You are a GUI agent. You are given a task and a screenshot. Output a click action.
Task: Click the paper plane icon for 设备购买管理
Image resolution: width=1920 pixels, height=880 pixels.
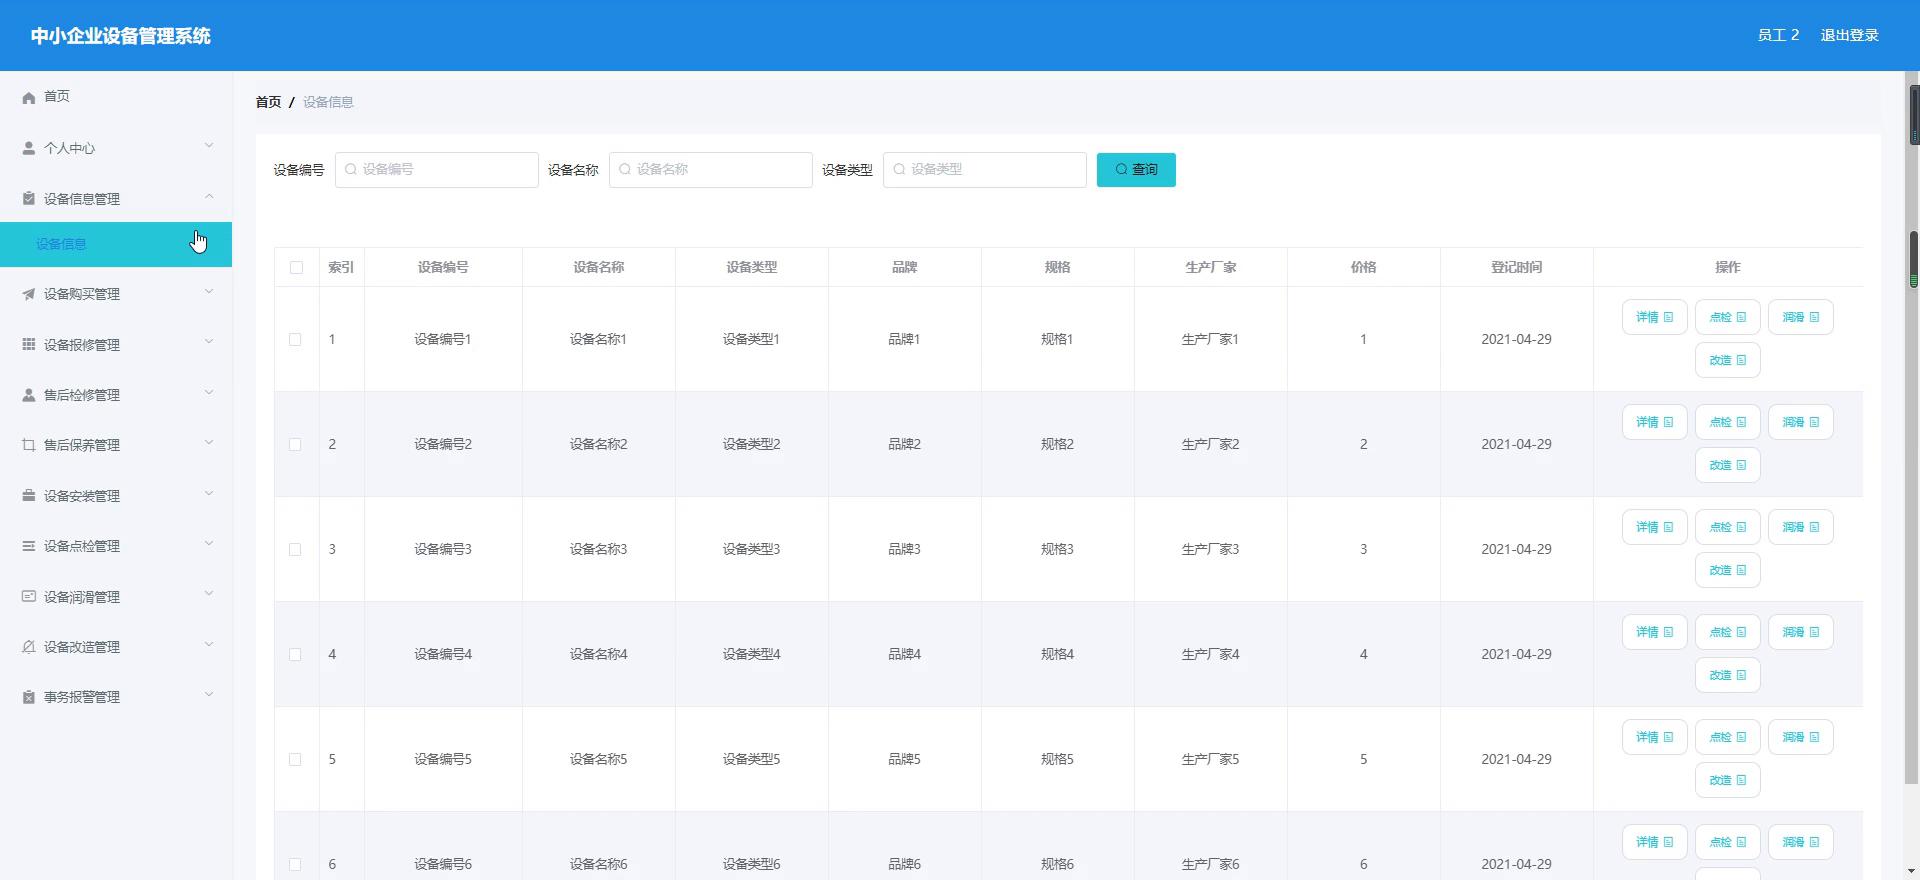coord(28,294)
